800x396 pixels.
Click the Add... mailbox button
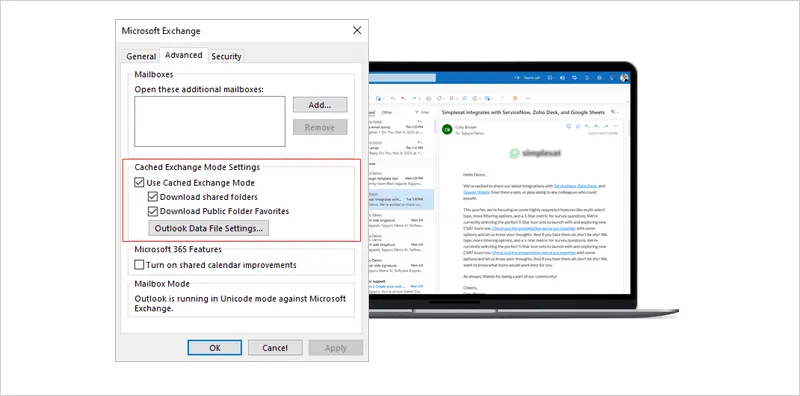coord(320,105)
